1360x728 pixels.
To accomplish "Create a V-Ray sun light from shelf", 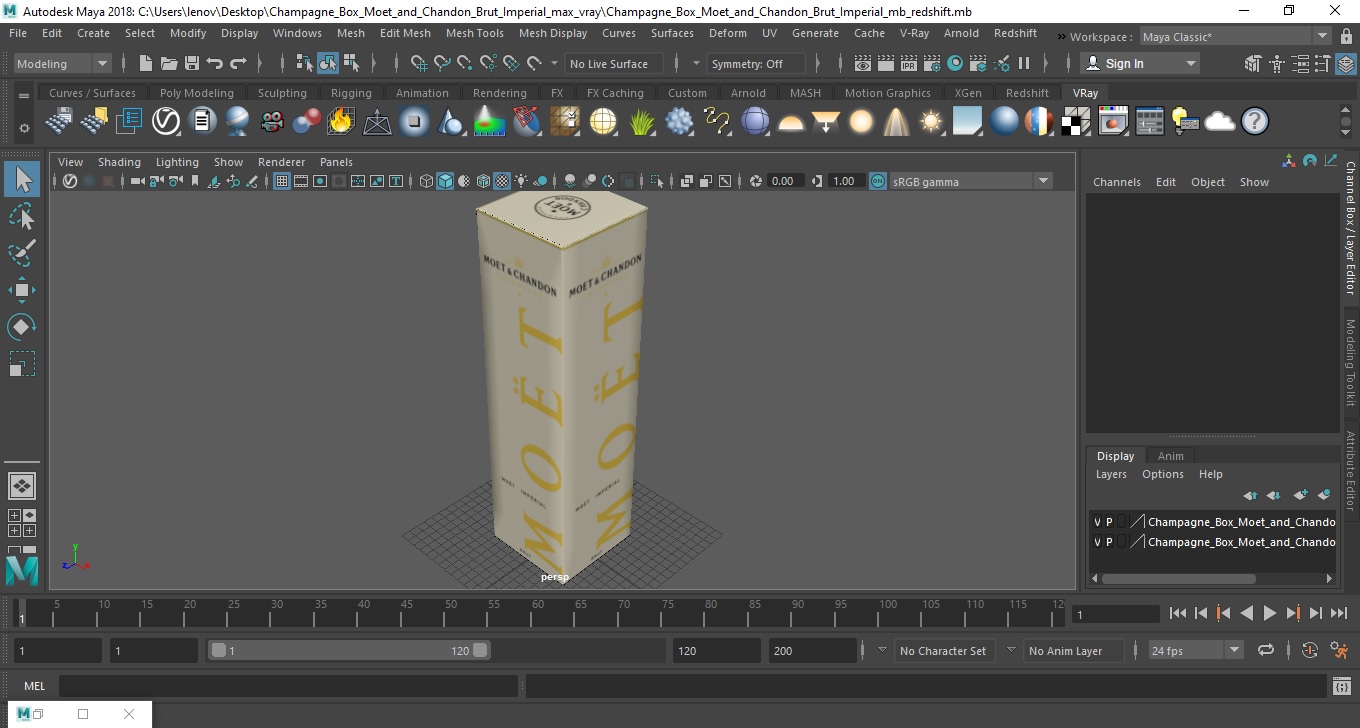I will 931,122.
